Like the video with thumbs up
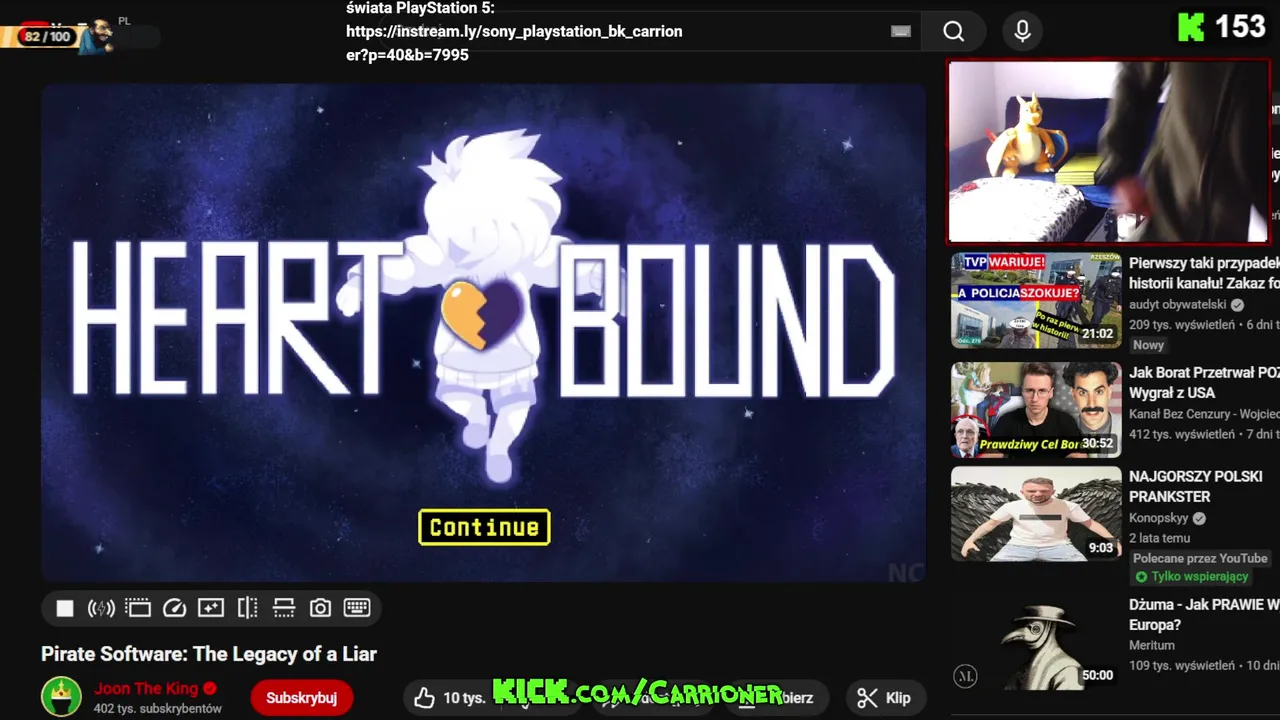This screenshot has height=720, width=1280. point(450,698)
